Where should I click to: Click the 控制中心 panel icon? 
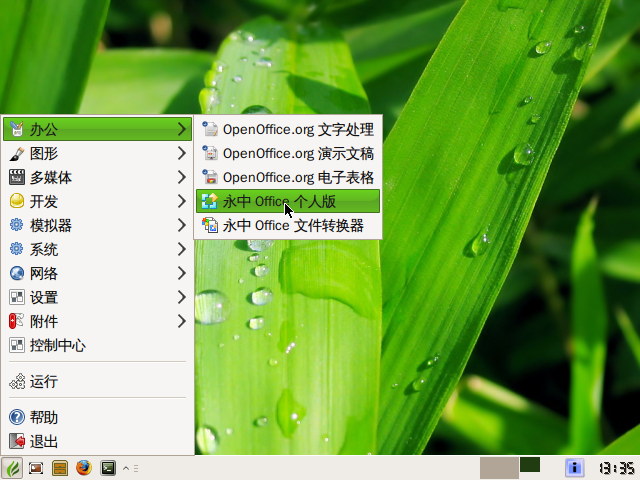(17, 345)
